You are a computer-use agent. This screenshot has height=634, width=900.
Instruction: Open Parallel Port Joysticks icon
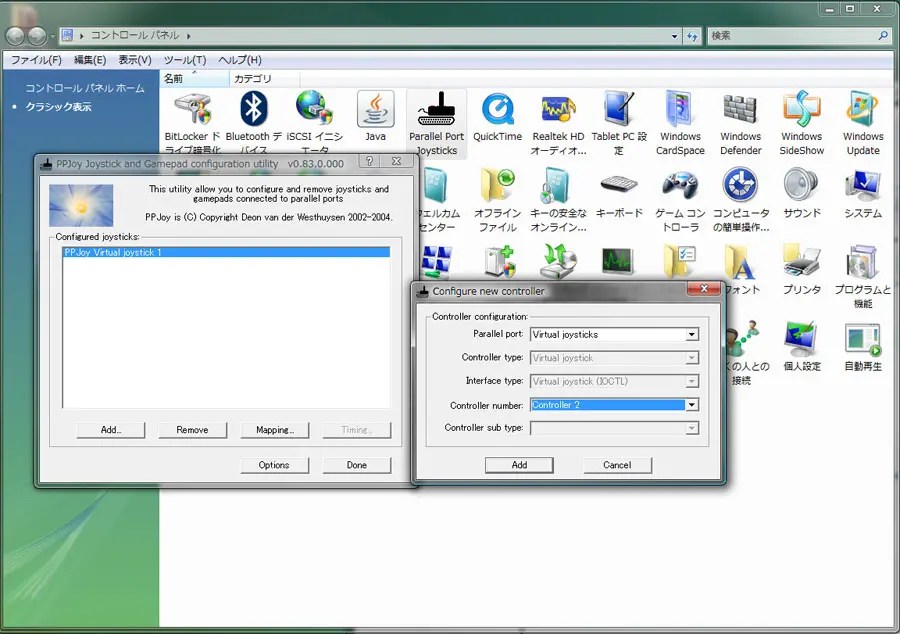click(436, 124)
